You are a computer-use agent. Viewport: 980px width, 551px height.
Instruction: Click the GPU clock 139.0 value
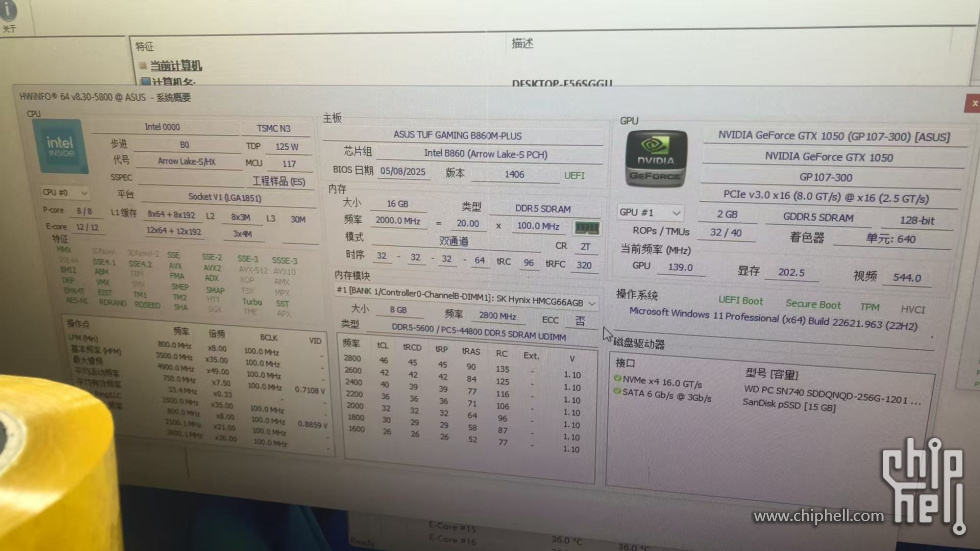tap(680, 267)
